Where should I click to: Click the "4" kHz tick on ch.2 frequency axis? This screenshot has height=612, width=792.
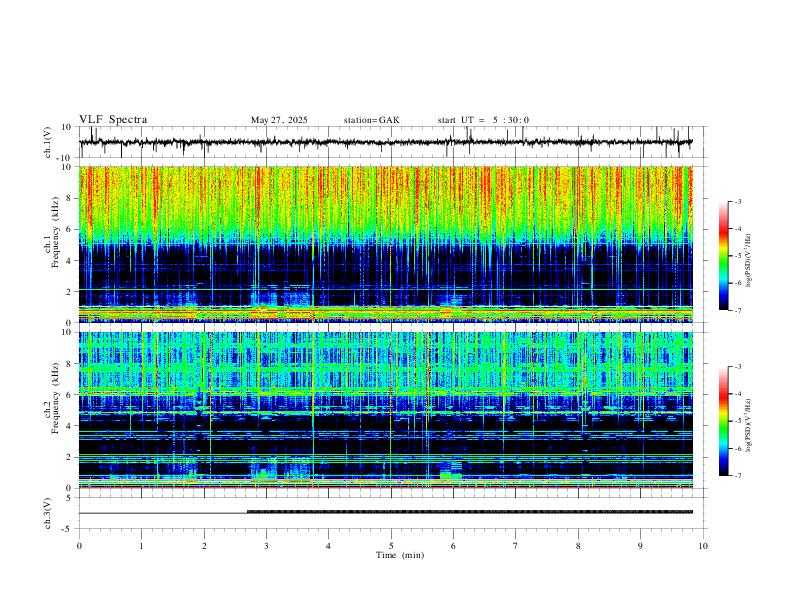click(x=69, y=426)
